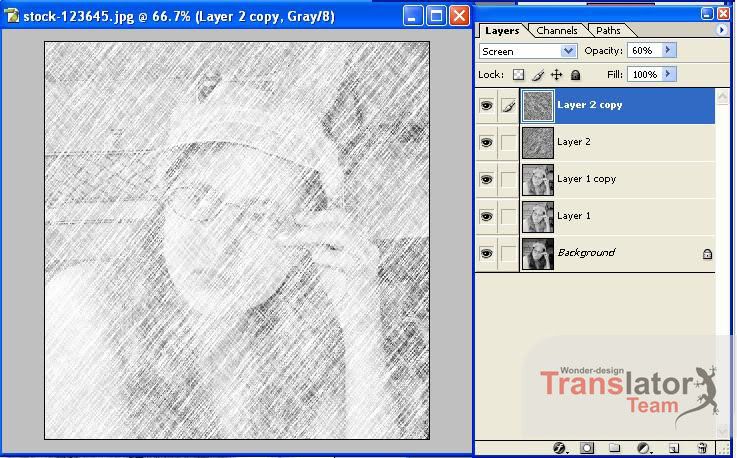This screenshot has width=737, height=458.
Task: Click the lock image pixels brush icon
Action: [x=538, y=75]
